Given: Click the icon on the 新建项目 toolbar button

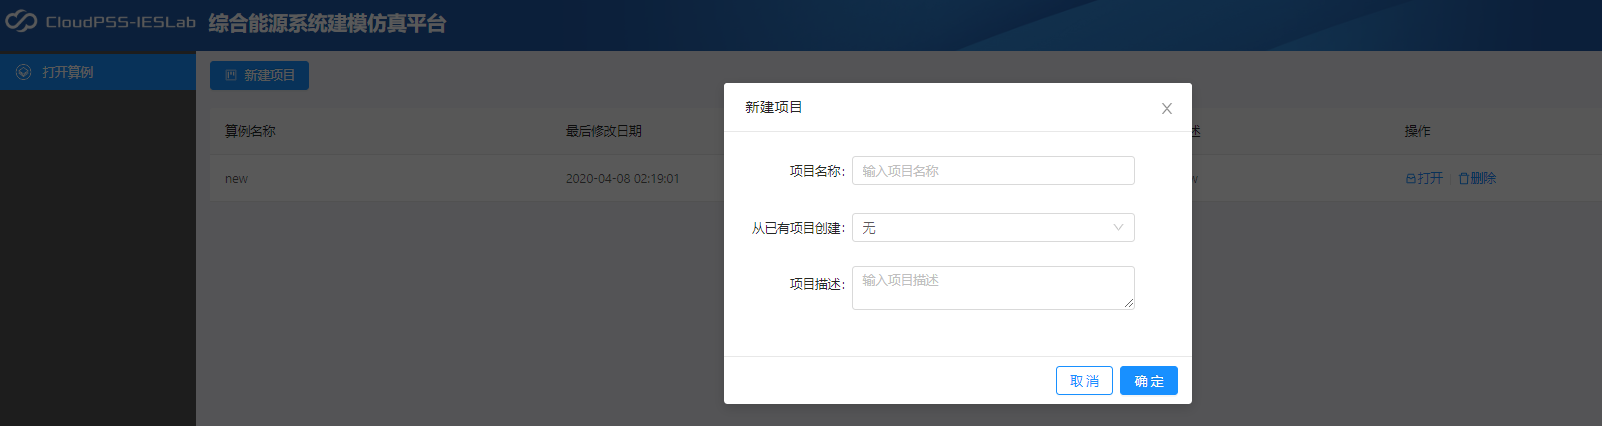Looking at the screenshot, I should click(231, 75).
